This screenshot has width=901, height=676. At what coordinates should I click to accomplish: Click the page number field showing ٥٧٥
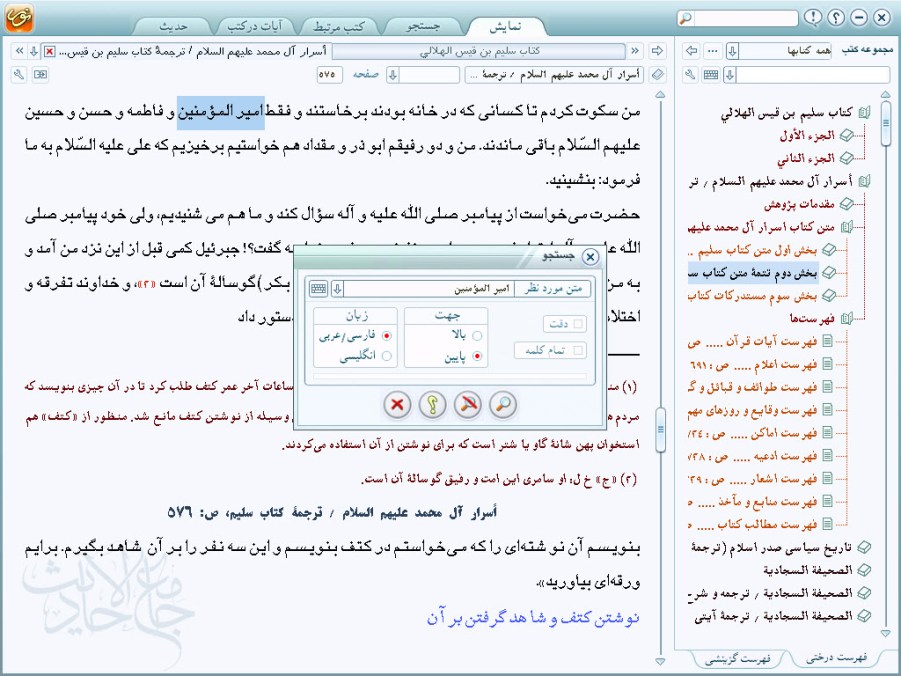coord(329,75)
